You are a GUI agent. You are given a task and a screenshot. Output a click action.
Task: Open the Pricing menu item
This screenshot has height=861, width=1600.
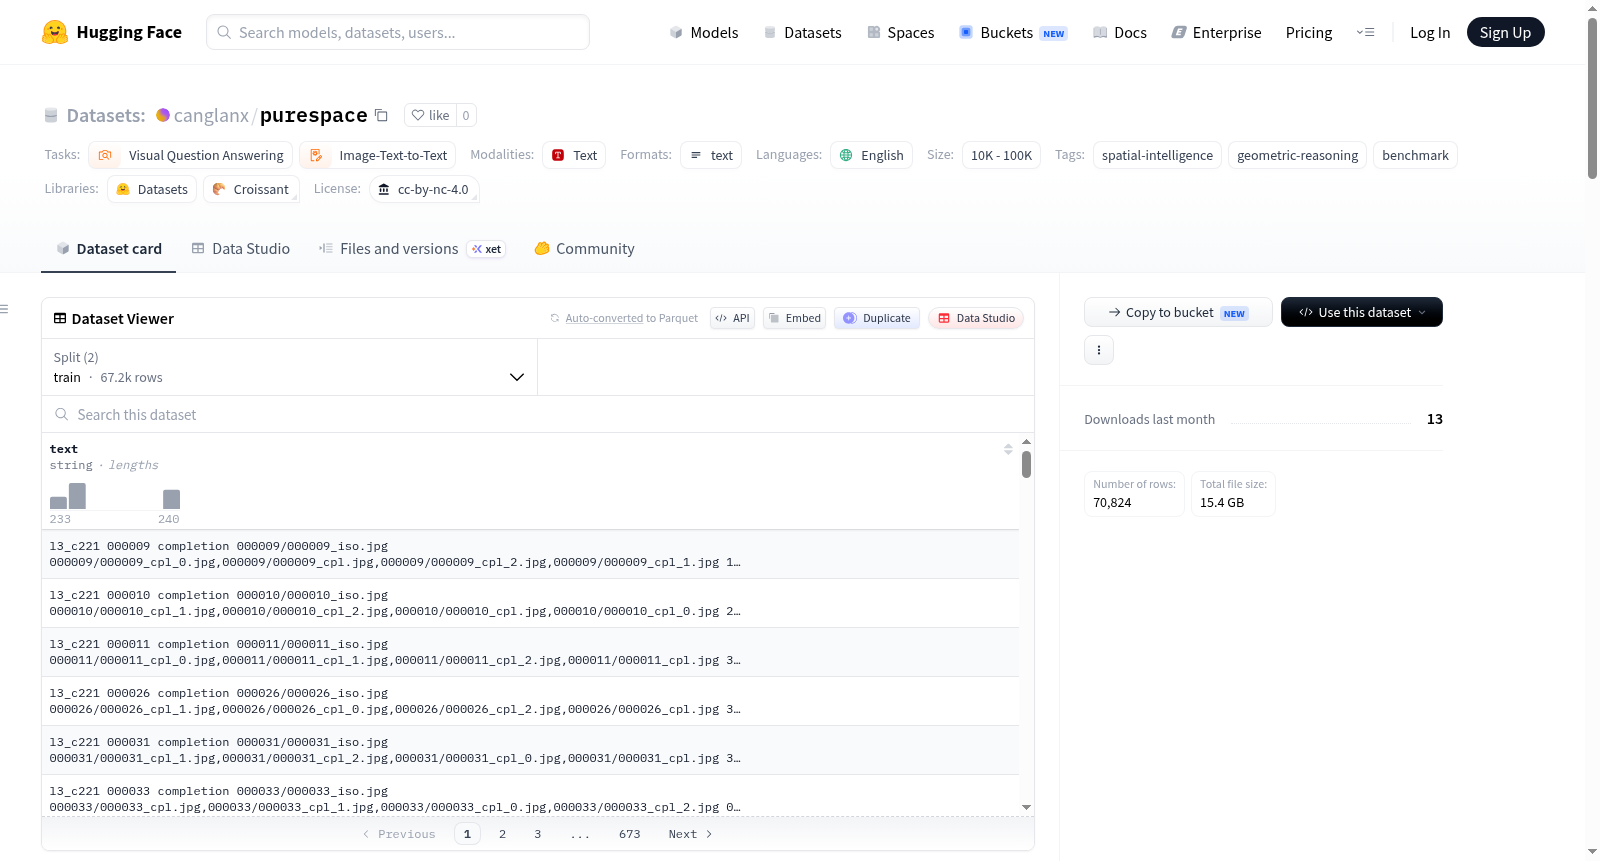(1309, 32)
